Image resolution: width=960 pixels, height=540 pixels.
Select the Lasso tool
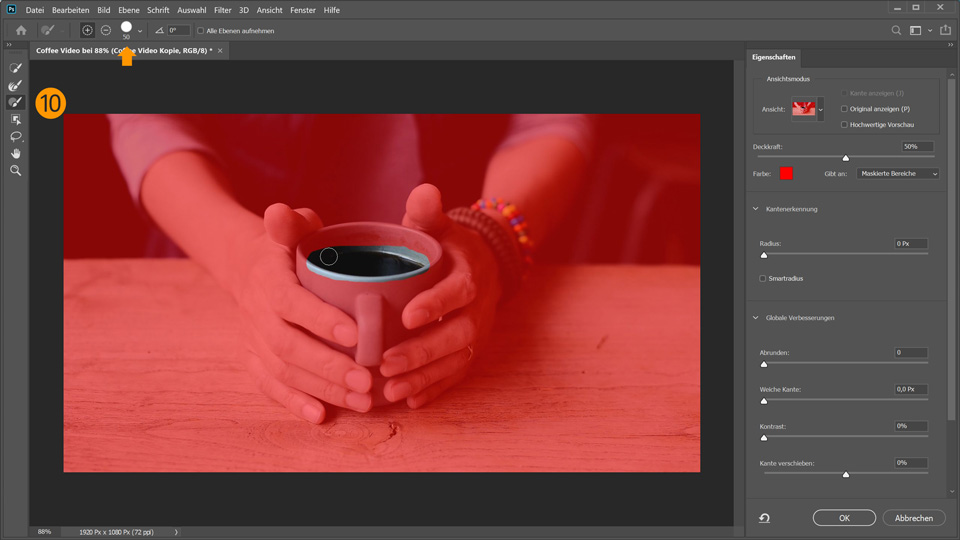[15, 137]
